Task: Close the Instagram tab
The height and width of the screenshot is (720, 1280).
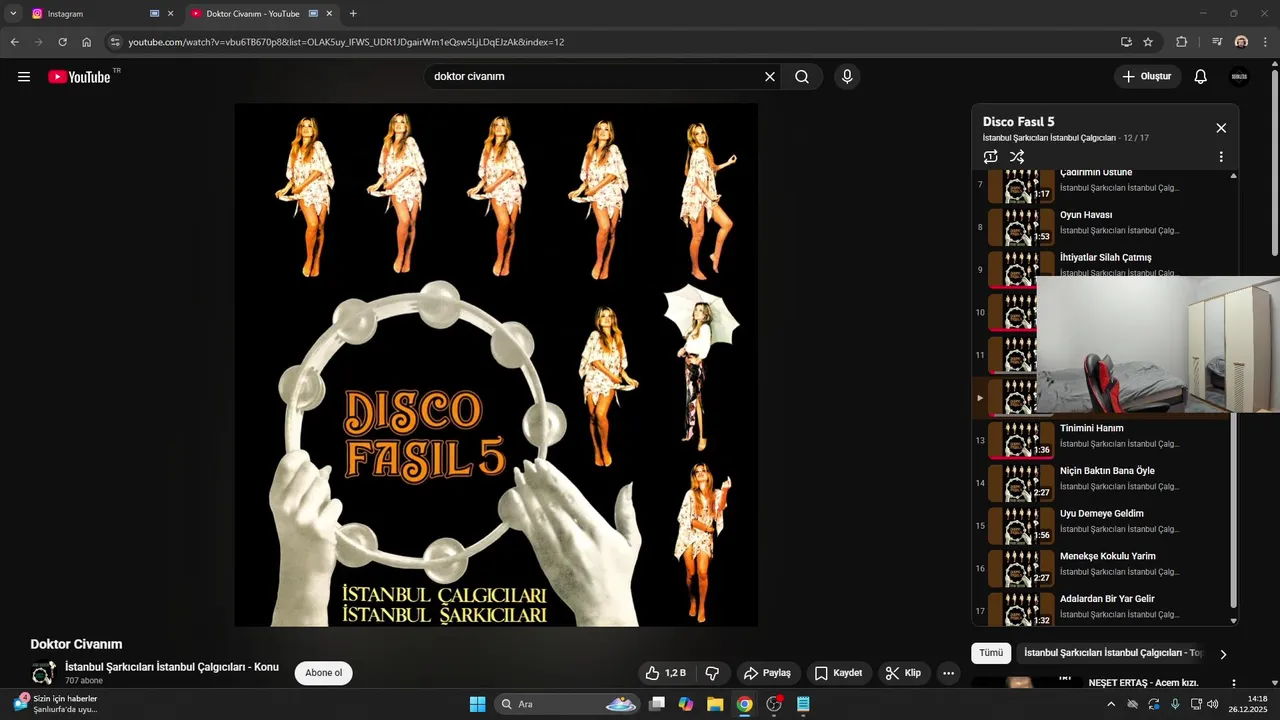Action: 170,14
